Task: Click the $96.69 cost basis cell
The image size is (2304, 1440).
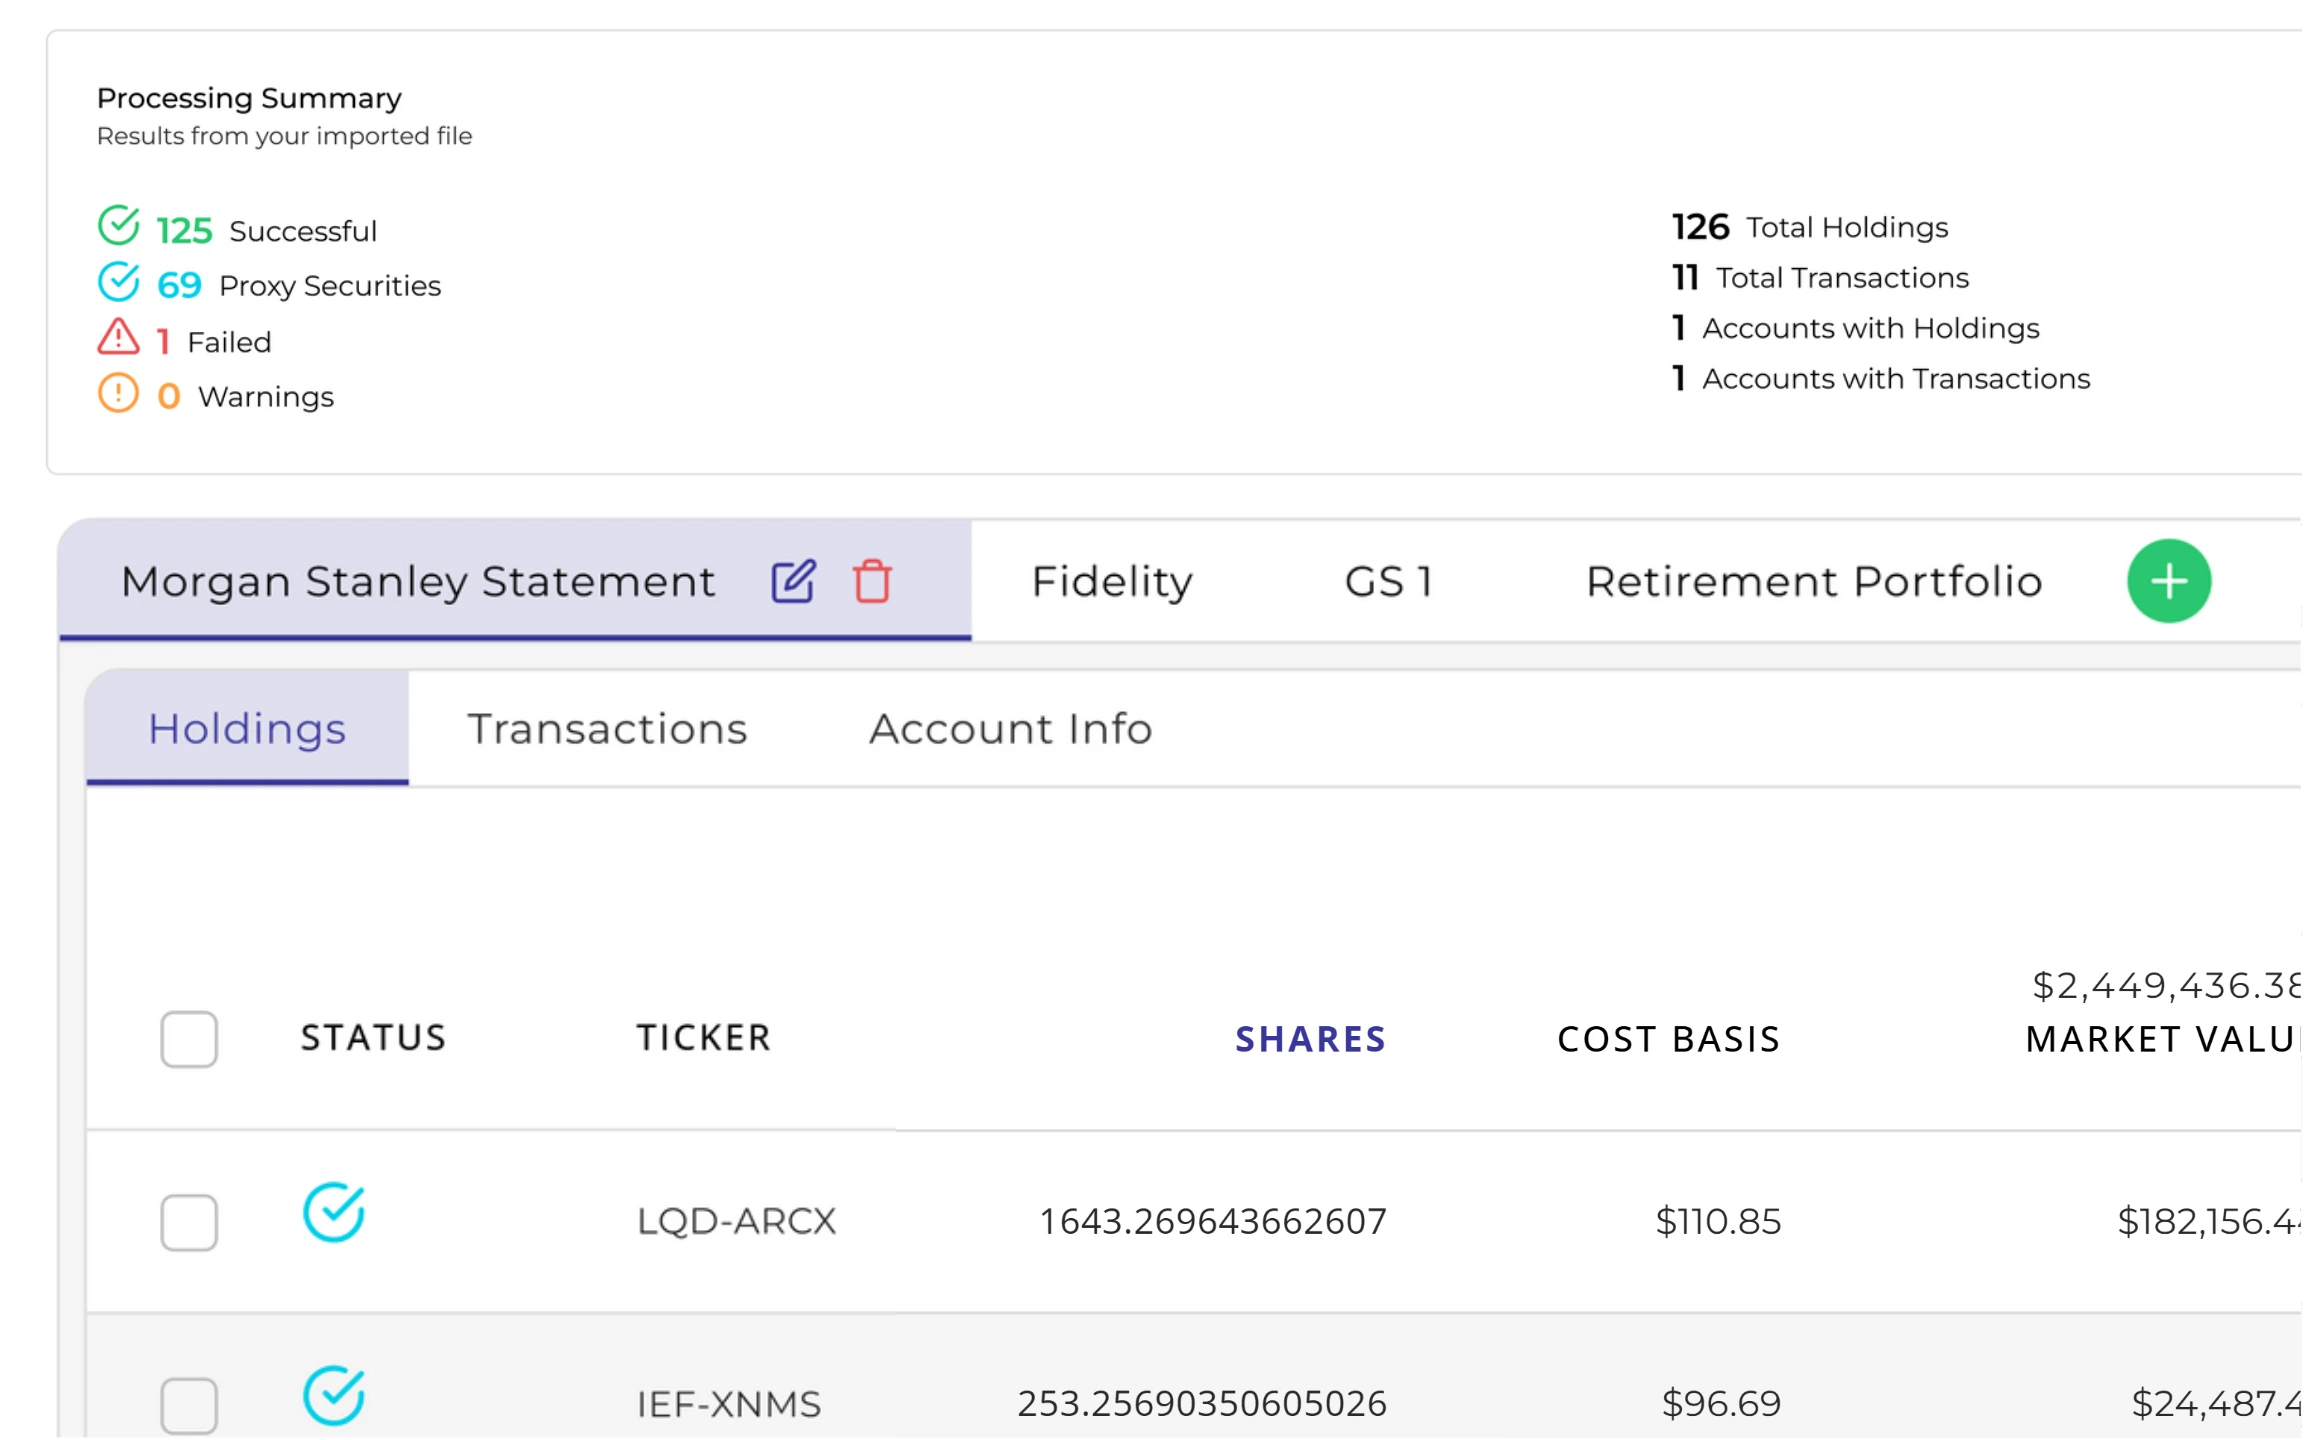Action: pyautogui.click(x=1721, y=1404)
